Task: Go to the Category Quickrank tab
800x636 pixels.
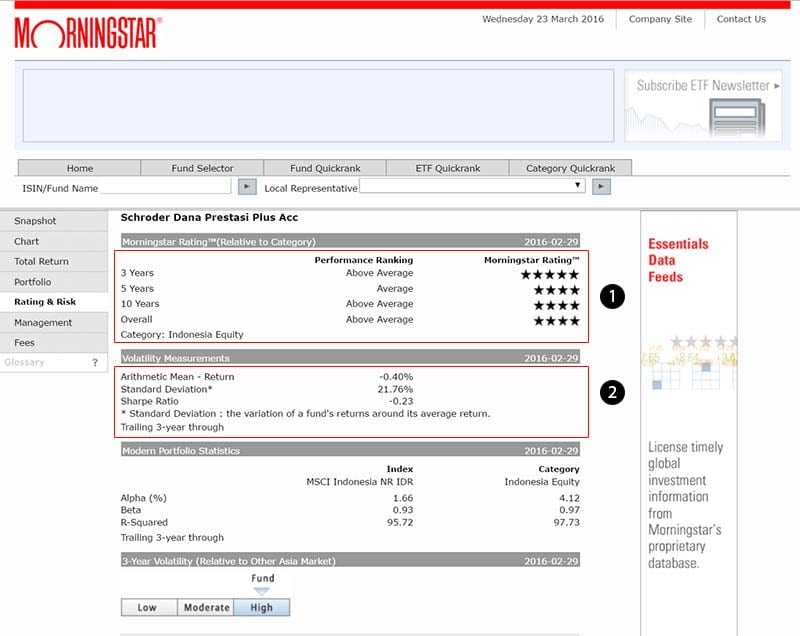Action: tap(571, 168)
